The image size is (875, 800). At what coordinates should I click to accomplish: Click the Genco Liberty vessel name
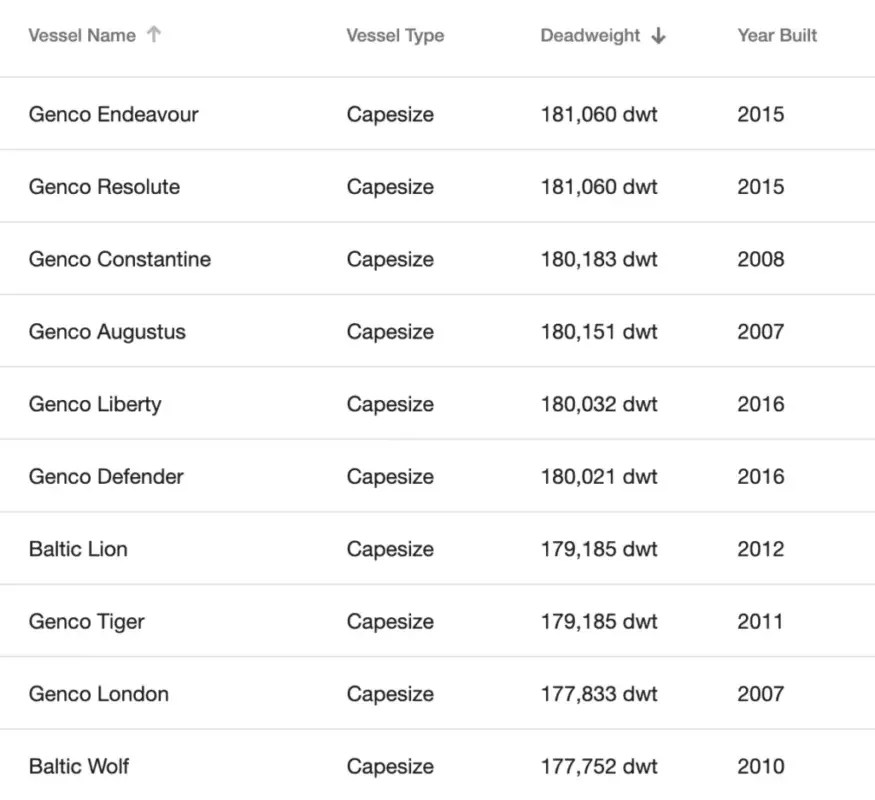[x=96, y=404]
